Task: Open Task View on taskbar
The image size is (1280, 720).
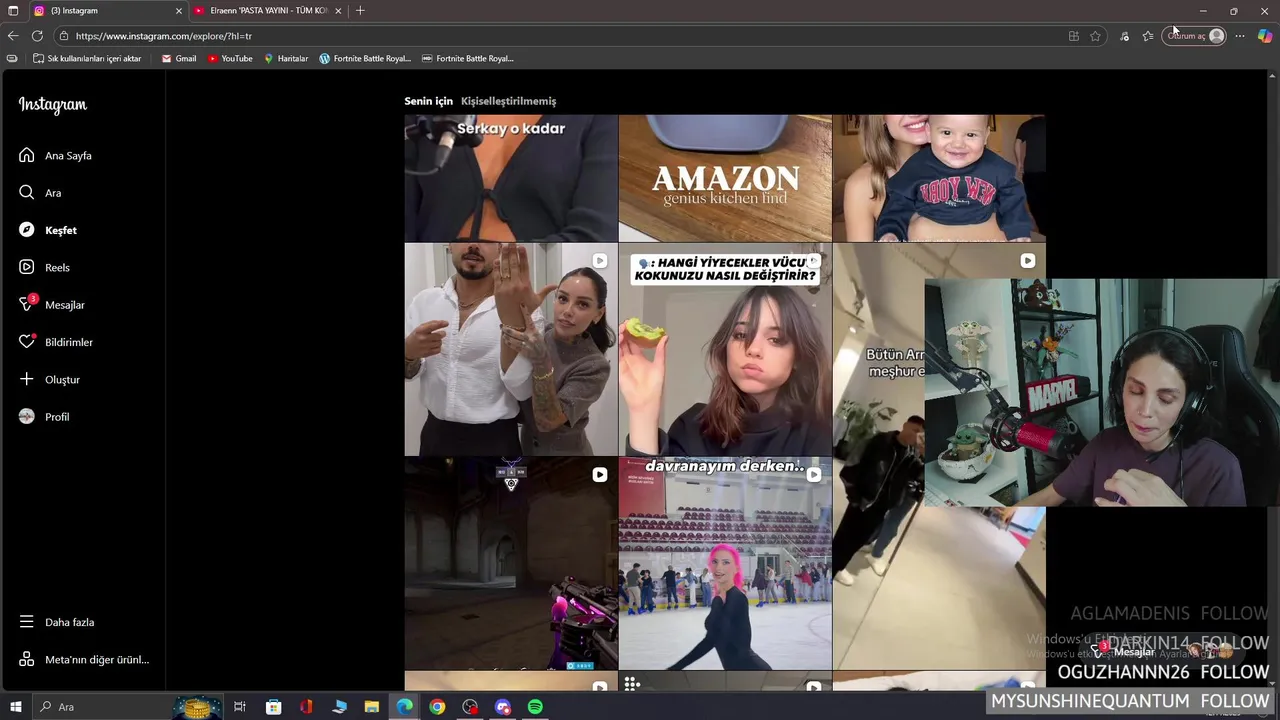Action: [240, 707]
